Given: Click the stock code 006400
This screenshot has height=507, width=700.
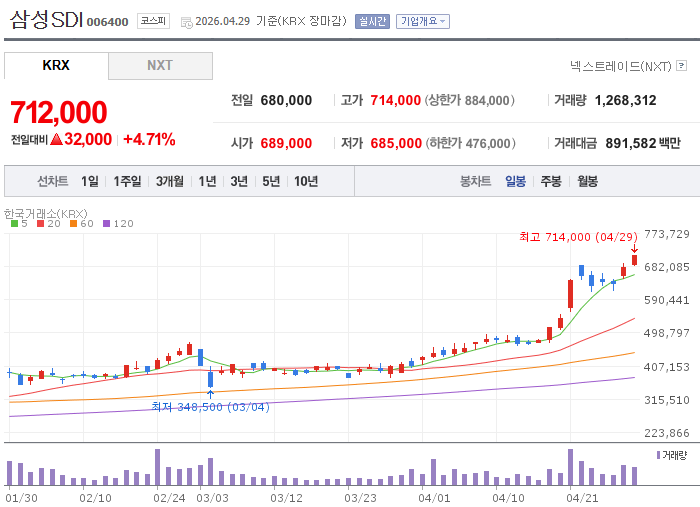Looking at the screenshot, I should click(x=108, y=22).
